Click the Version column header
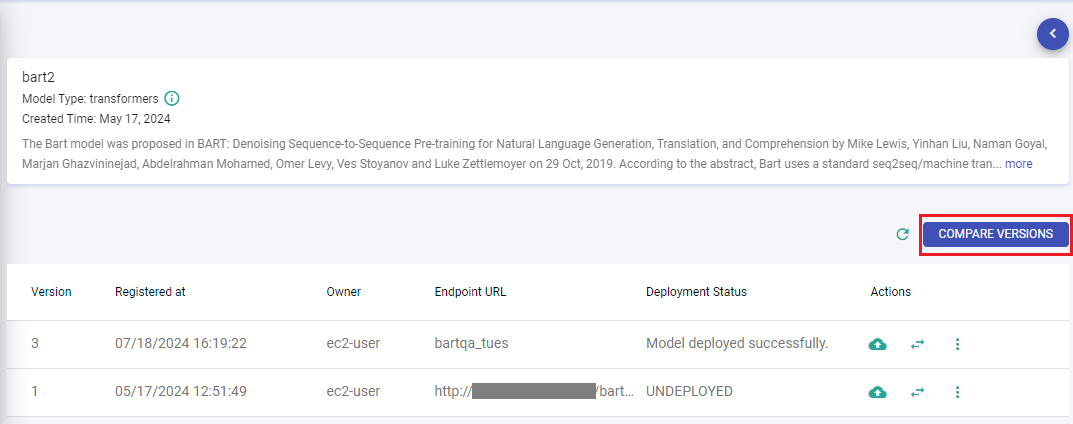This screenshot has height=424, width=1073. (x=51, y=291)
